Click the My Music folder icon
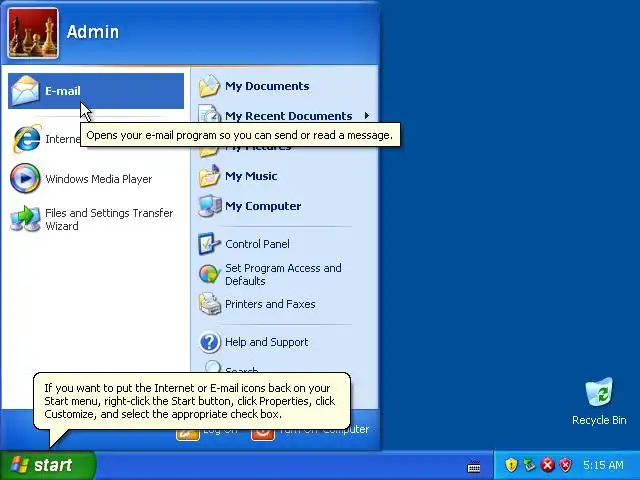Viewport: 640px width, 480px height. pyautogui.click(x=209, y=176)
